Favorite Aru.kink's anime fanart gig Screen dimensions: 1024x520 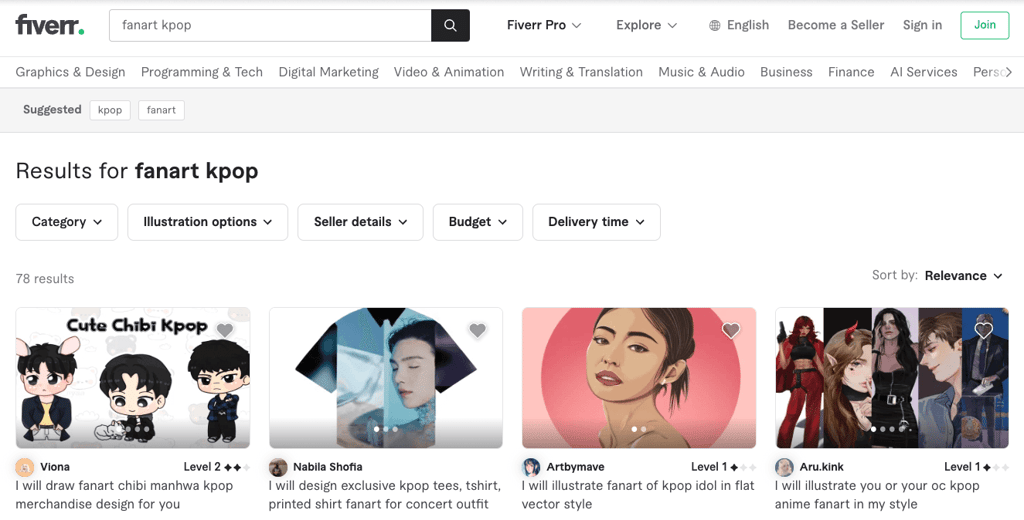click(x=984, y=331)
